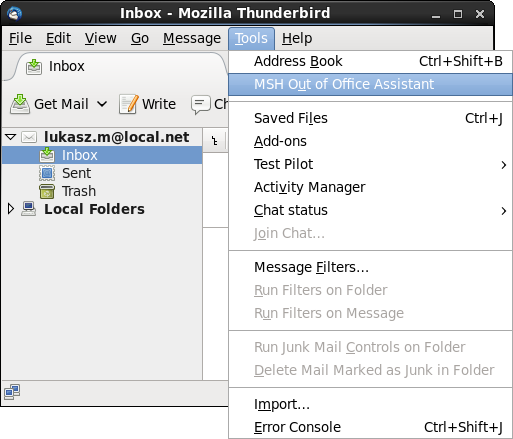Click the Sent folder stamp icon

pos(47,173)
